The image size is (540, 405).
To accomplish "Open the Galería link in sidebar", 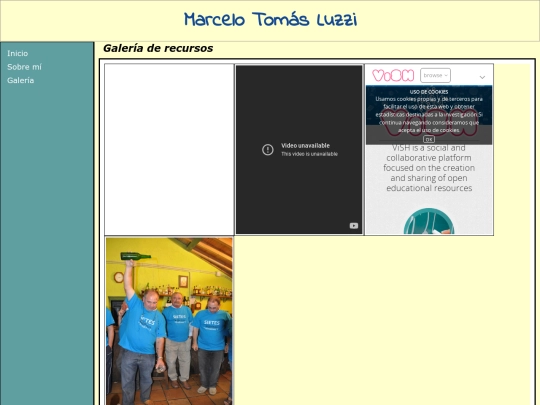I will coord(20,80).
